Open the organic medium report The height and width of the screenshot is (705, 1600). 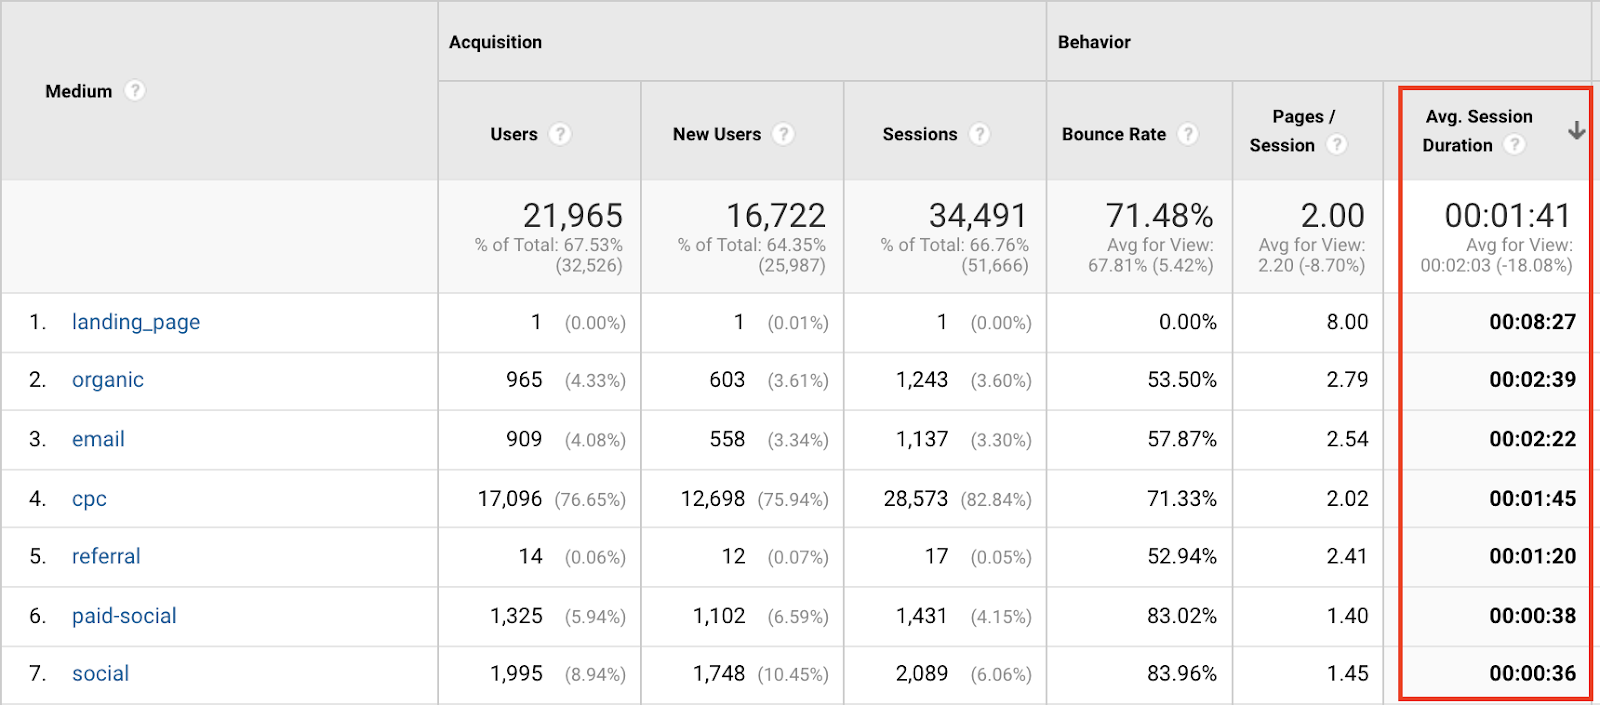point(107,380)
